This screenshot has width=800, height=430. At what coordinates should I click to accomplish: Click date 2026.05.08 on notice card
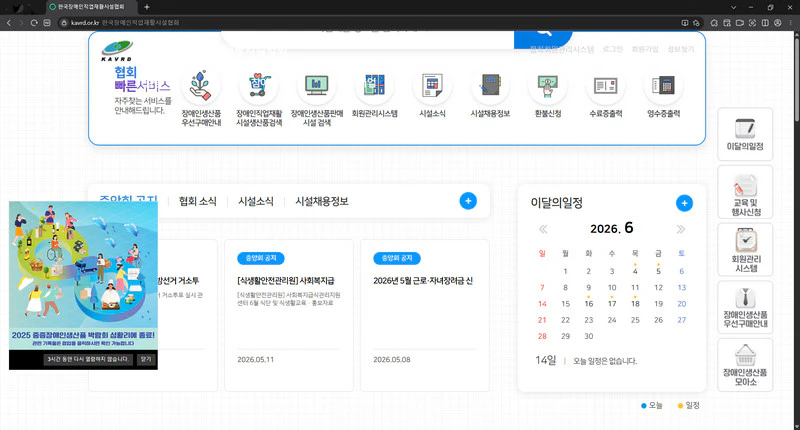coord(392,360)
